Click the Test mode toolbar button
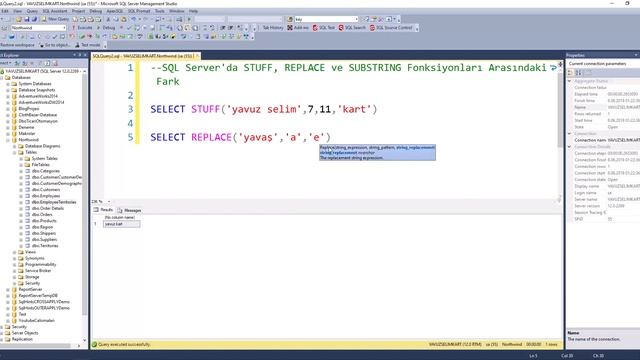 point(88,45)
